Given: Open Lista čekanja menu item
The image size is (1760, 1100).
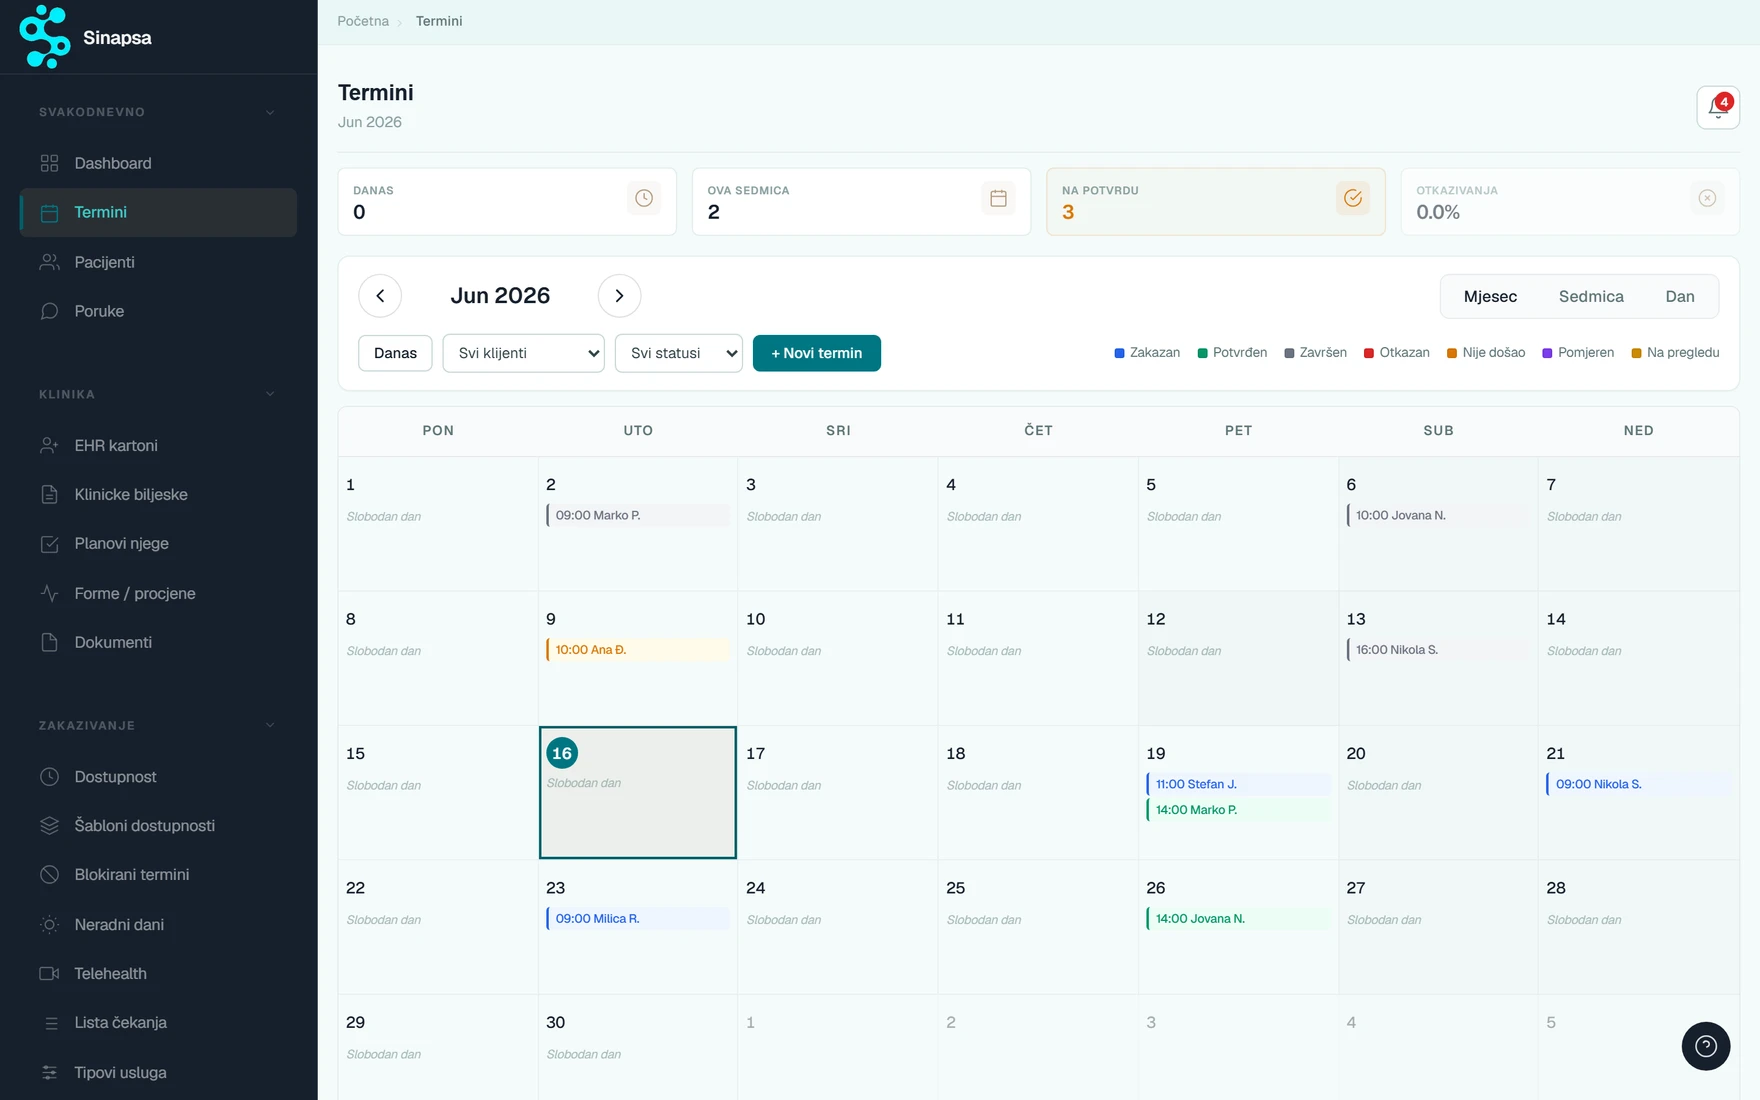Looking at the screenshot, I should click(158, 1022).
